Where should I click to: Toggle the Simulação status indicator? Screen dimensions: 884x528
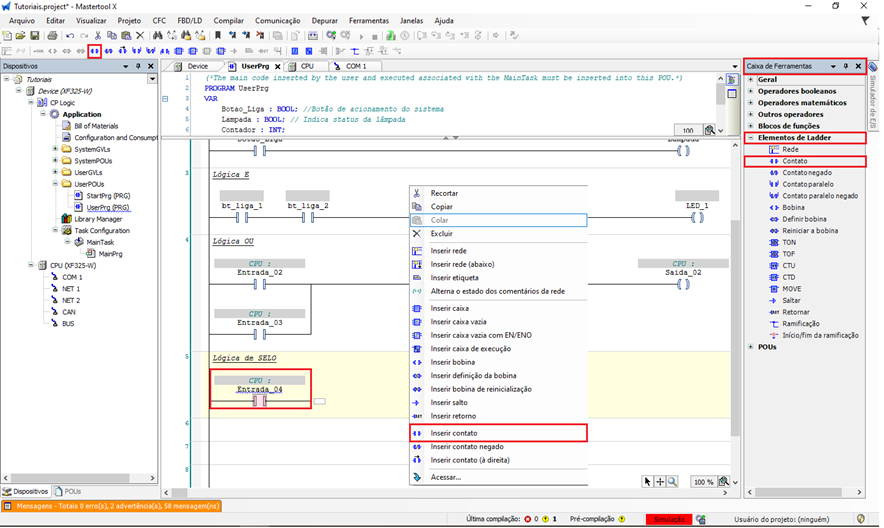(670, 520)
